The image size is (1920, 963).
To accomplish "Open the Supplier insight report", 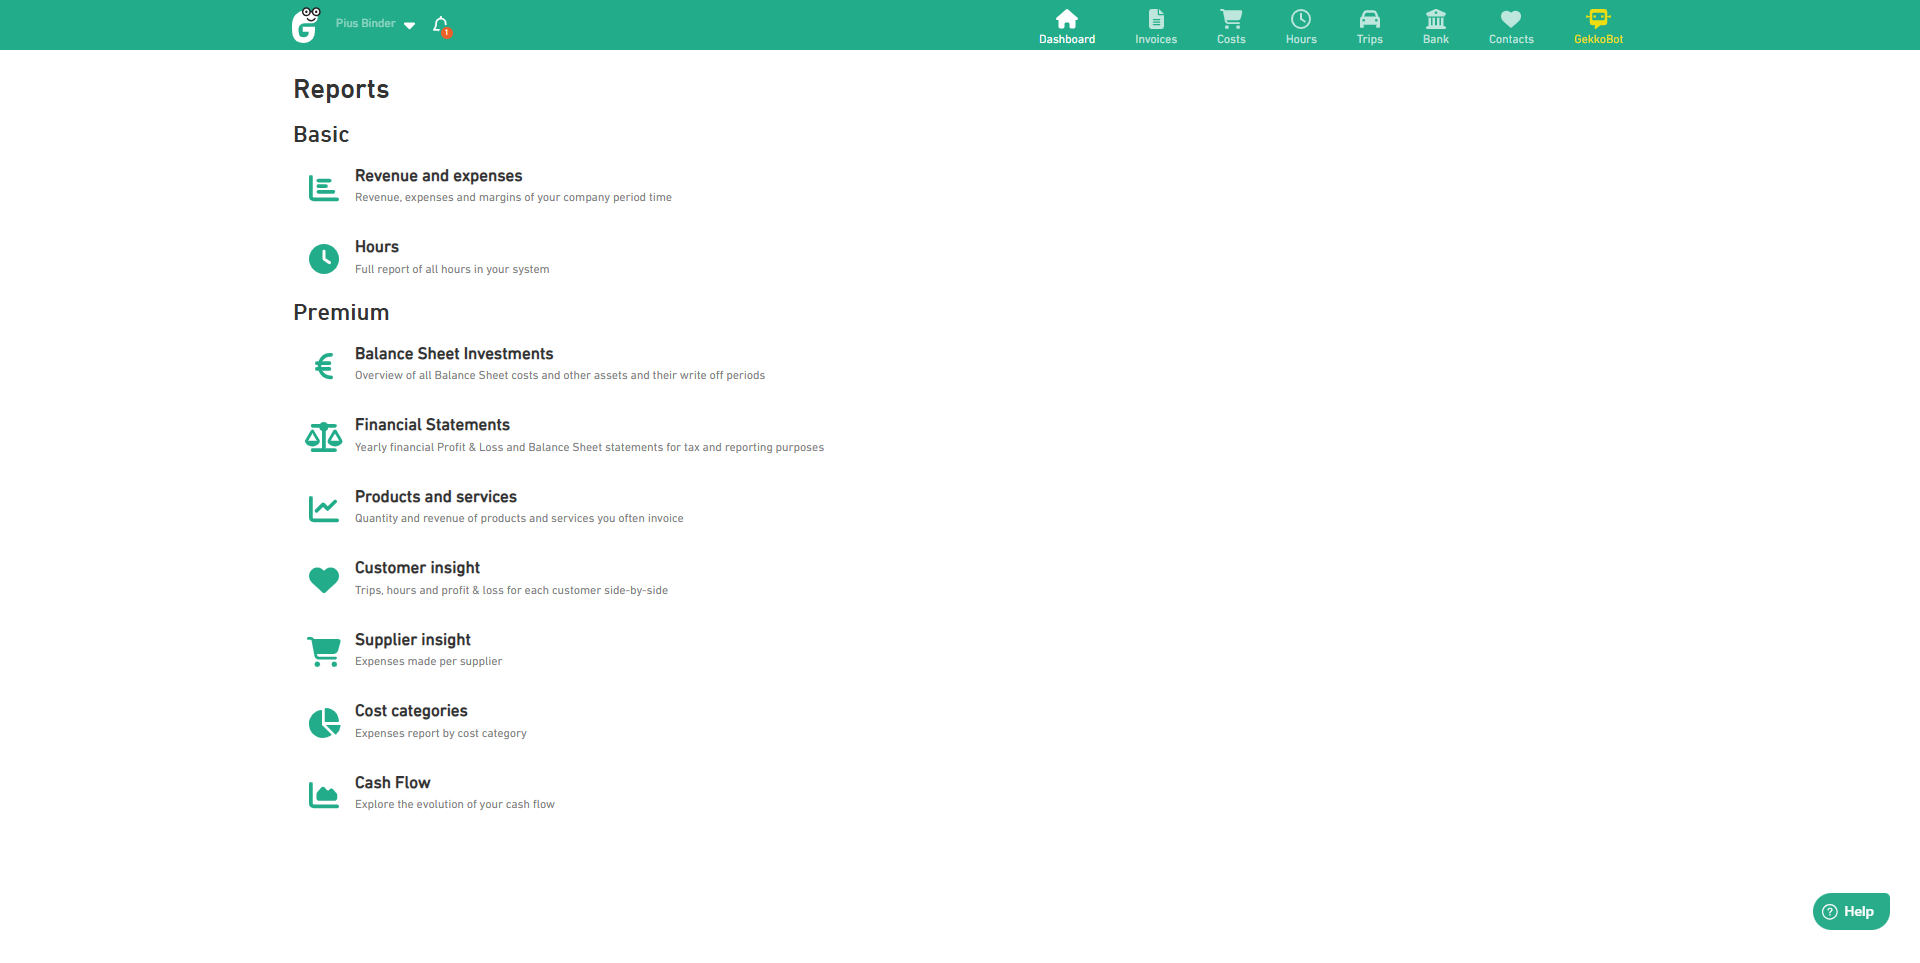I will coord(412,640).
